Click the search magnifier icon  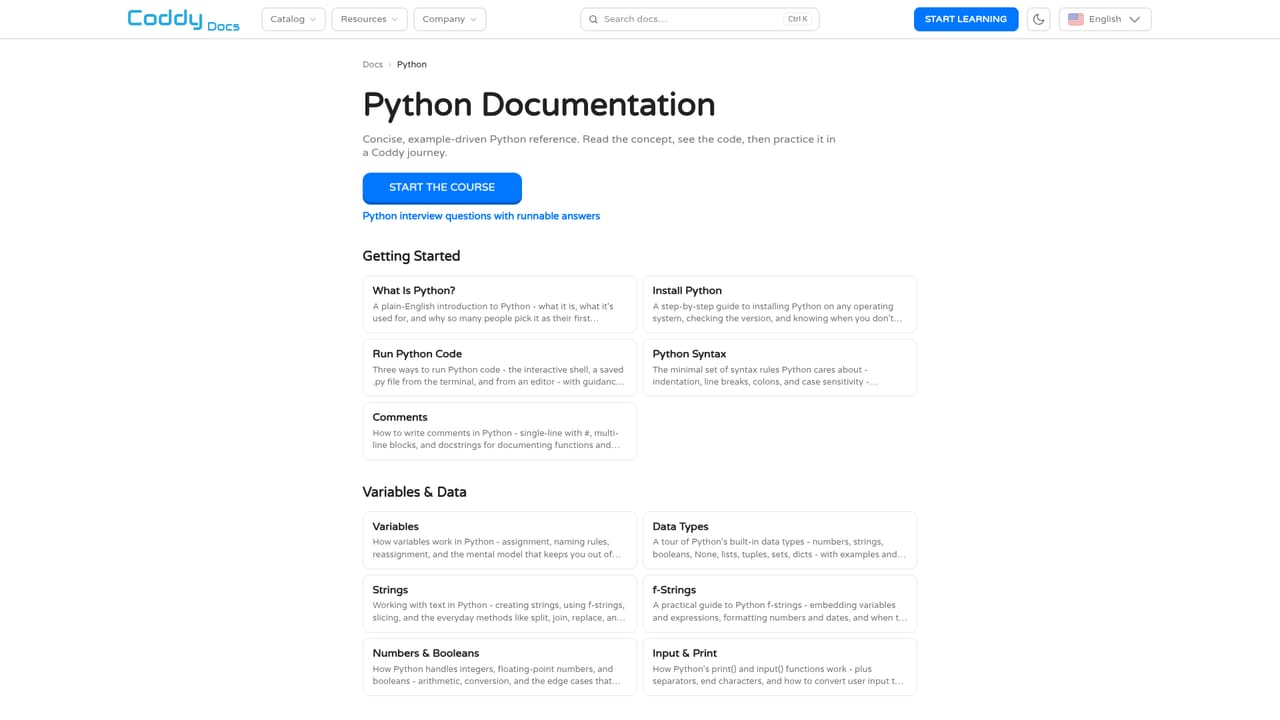[593, 19]
